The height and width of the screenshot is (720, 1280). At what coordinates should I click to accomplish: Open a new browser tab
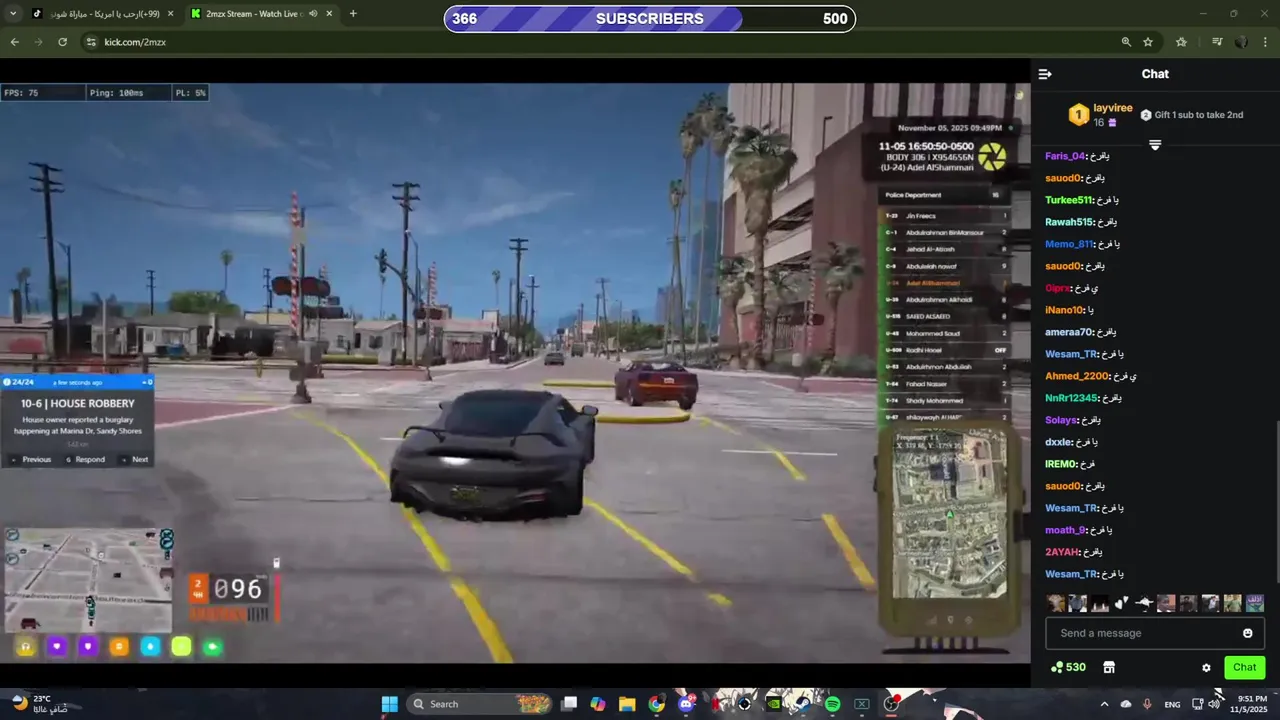[x=353, y=14]
